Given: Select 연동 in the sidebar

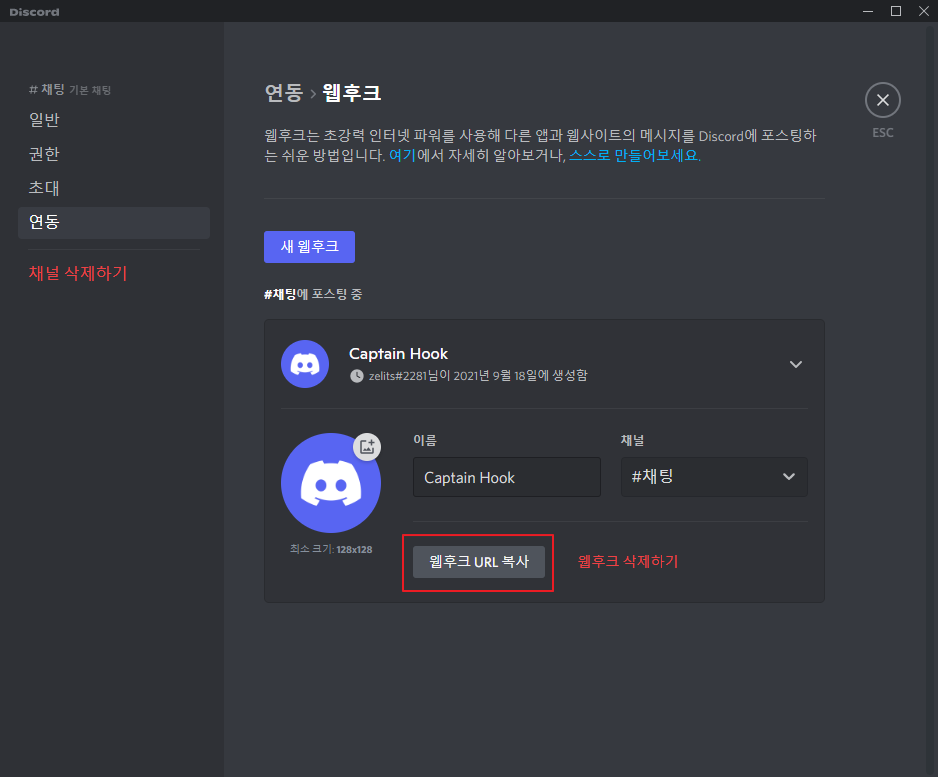Looking at the screenshot, I should (114, 223).
